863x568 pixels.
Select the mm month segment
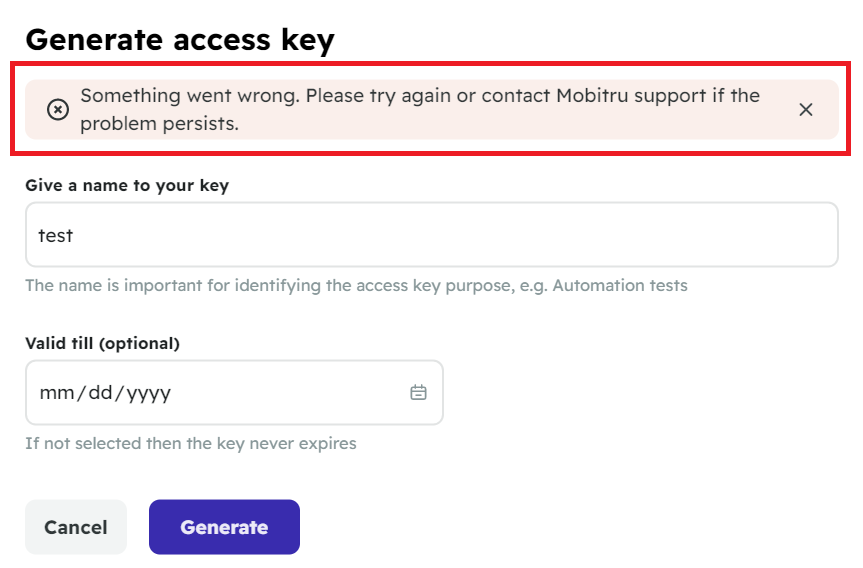[x=57, y=393]
